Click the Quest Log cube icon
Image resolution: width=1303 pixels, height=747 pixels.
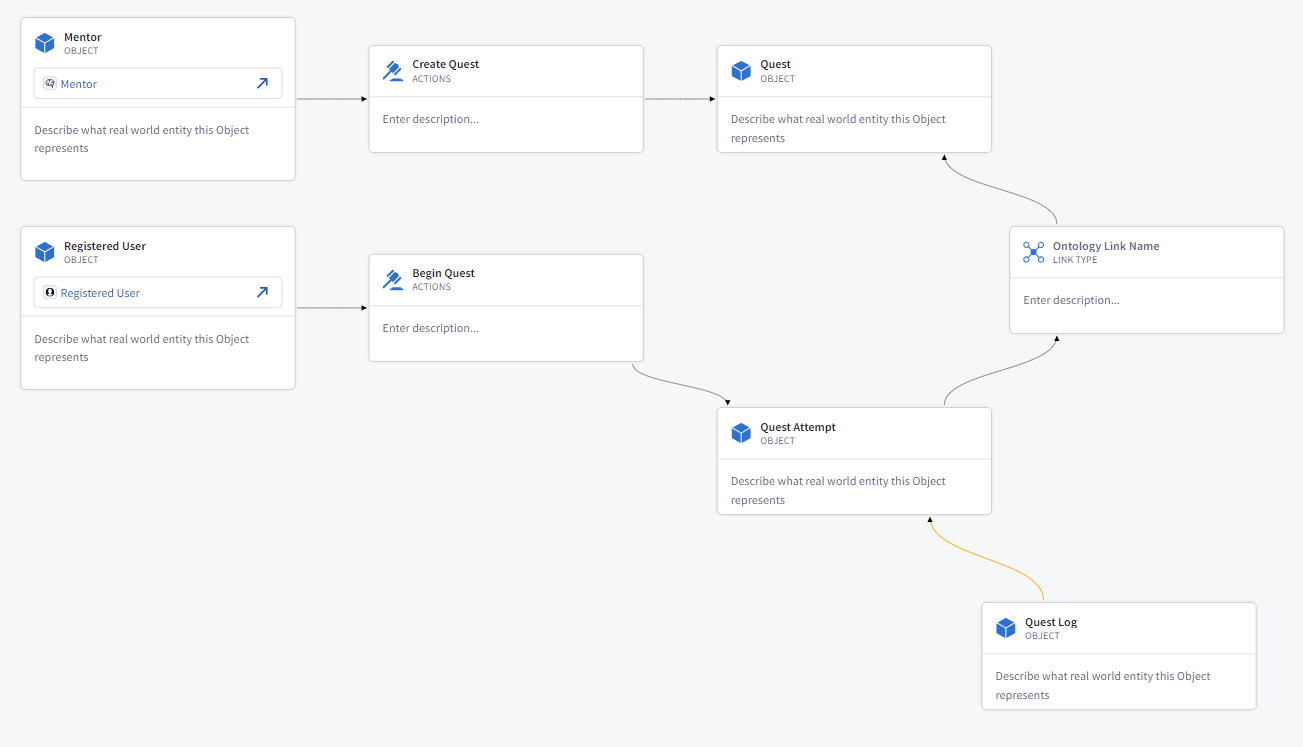pos(1005,628)
